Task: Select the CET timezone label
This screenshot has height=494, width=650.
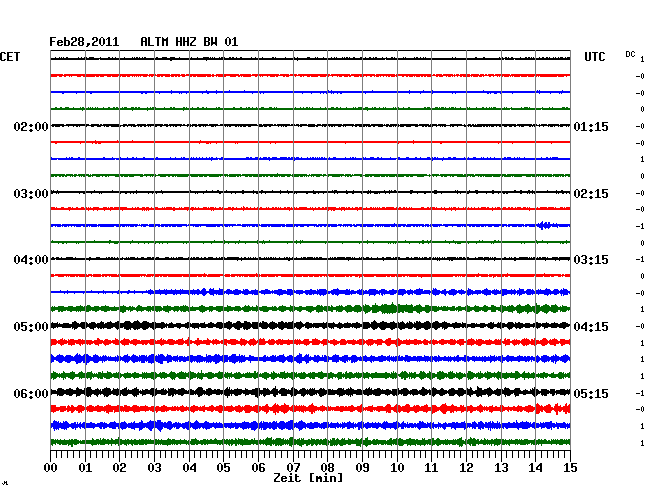Action: [10, 57]
